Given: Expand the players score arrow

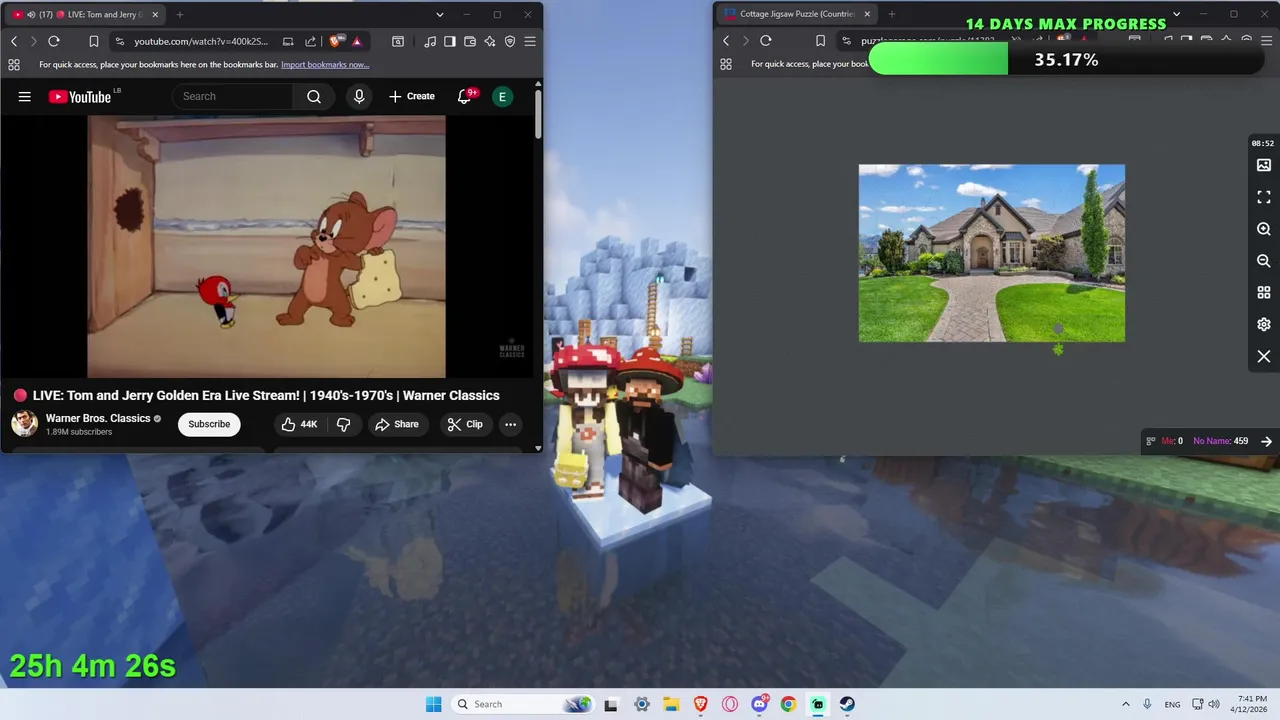Looking at the screenshot, I should pos(1266,441).
